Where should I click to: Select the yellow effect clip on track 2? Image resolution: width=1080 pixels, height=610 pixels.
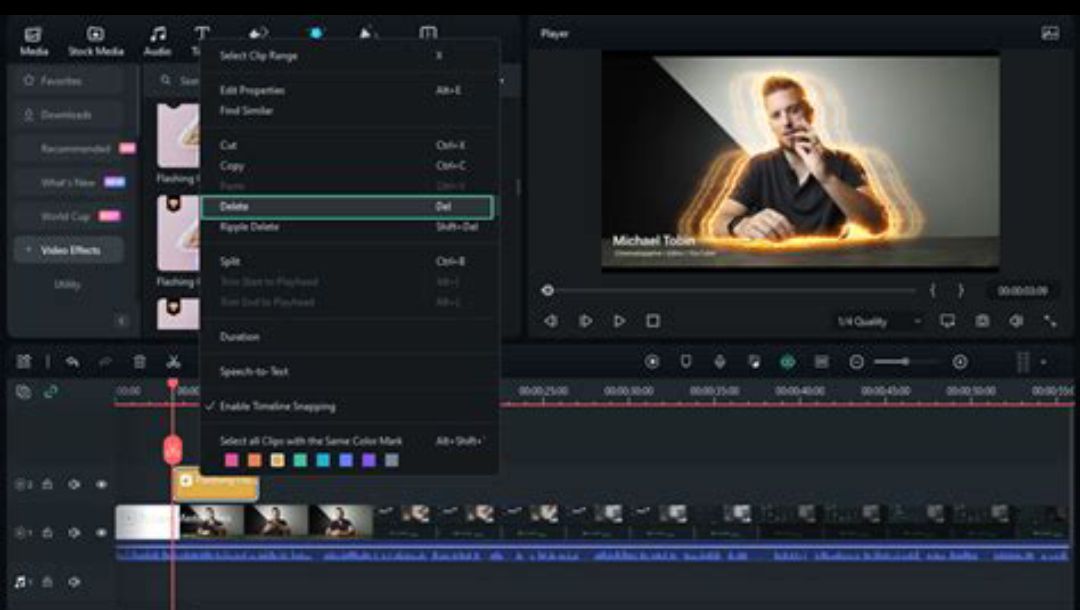[216, 483]
